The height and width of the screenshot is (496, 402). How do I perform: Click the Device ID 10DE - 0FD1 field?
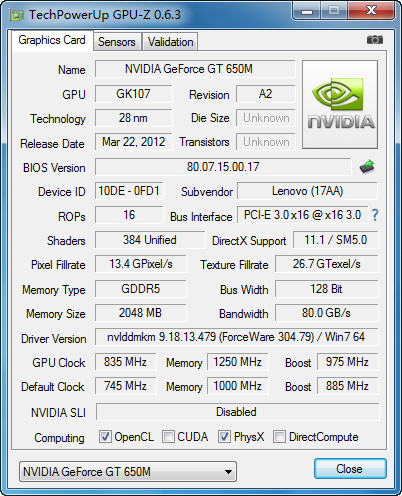coord(129,191)
